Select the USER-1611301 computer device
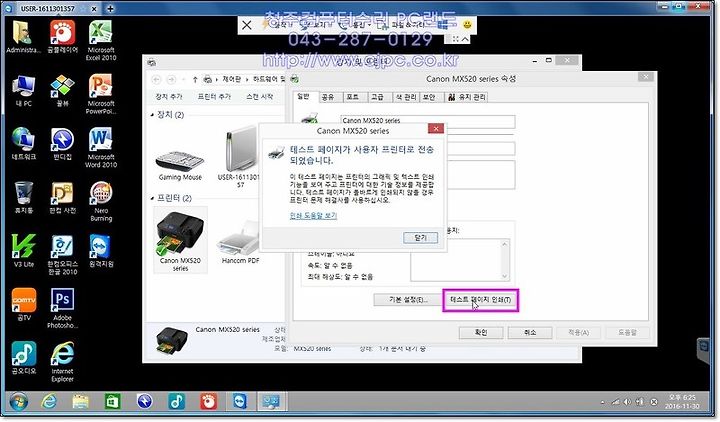This screenshot has width=720, height=422. point(239,158)
